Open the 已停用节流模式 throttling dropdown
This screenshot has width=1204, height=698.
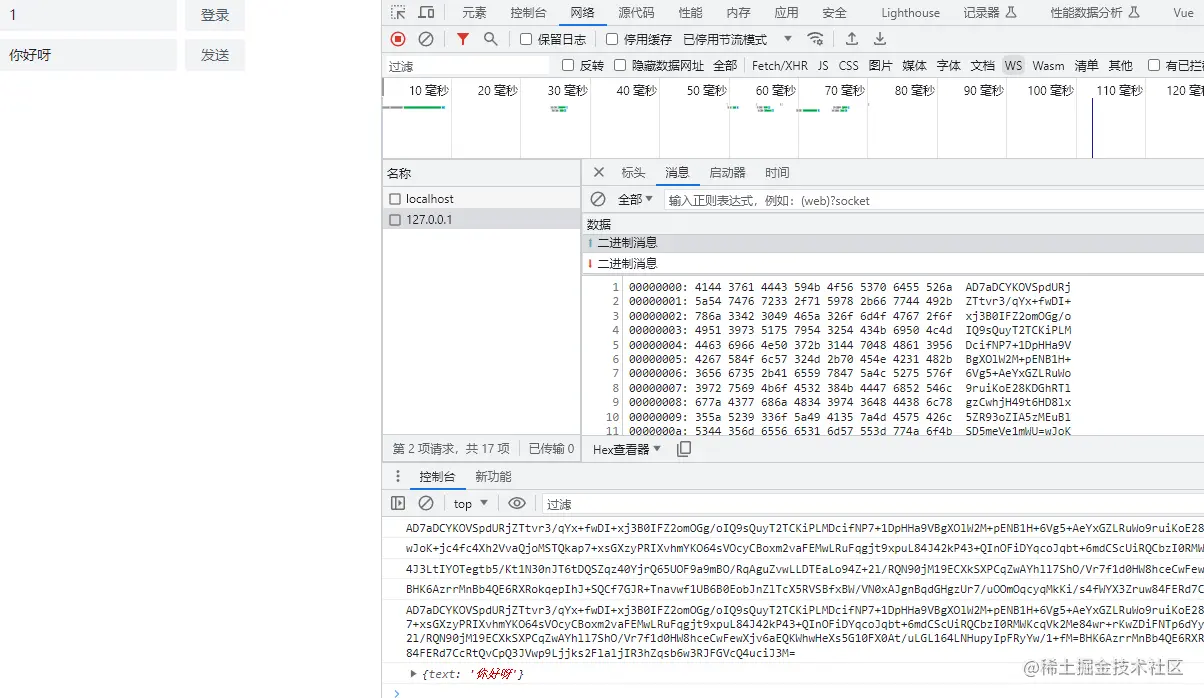coord(737,39)
